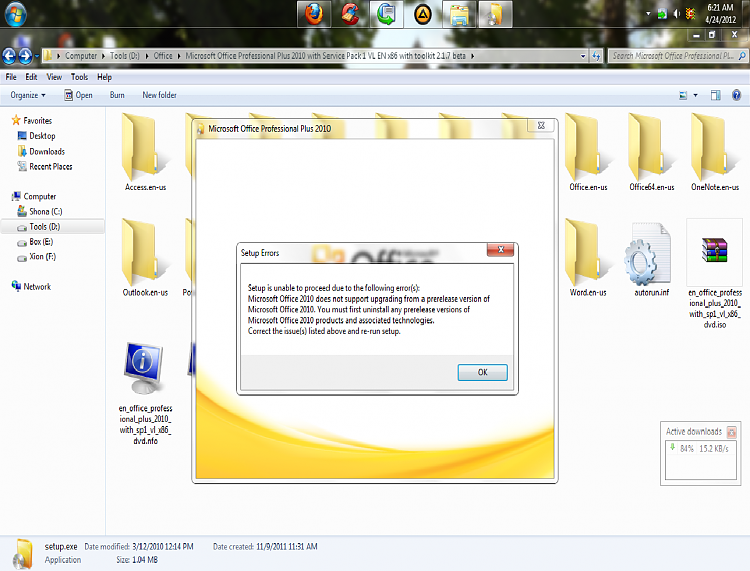Open the View menu
This screenshot has height=571, width=750.
[54, 77]
